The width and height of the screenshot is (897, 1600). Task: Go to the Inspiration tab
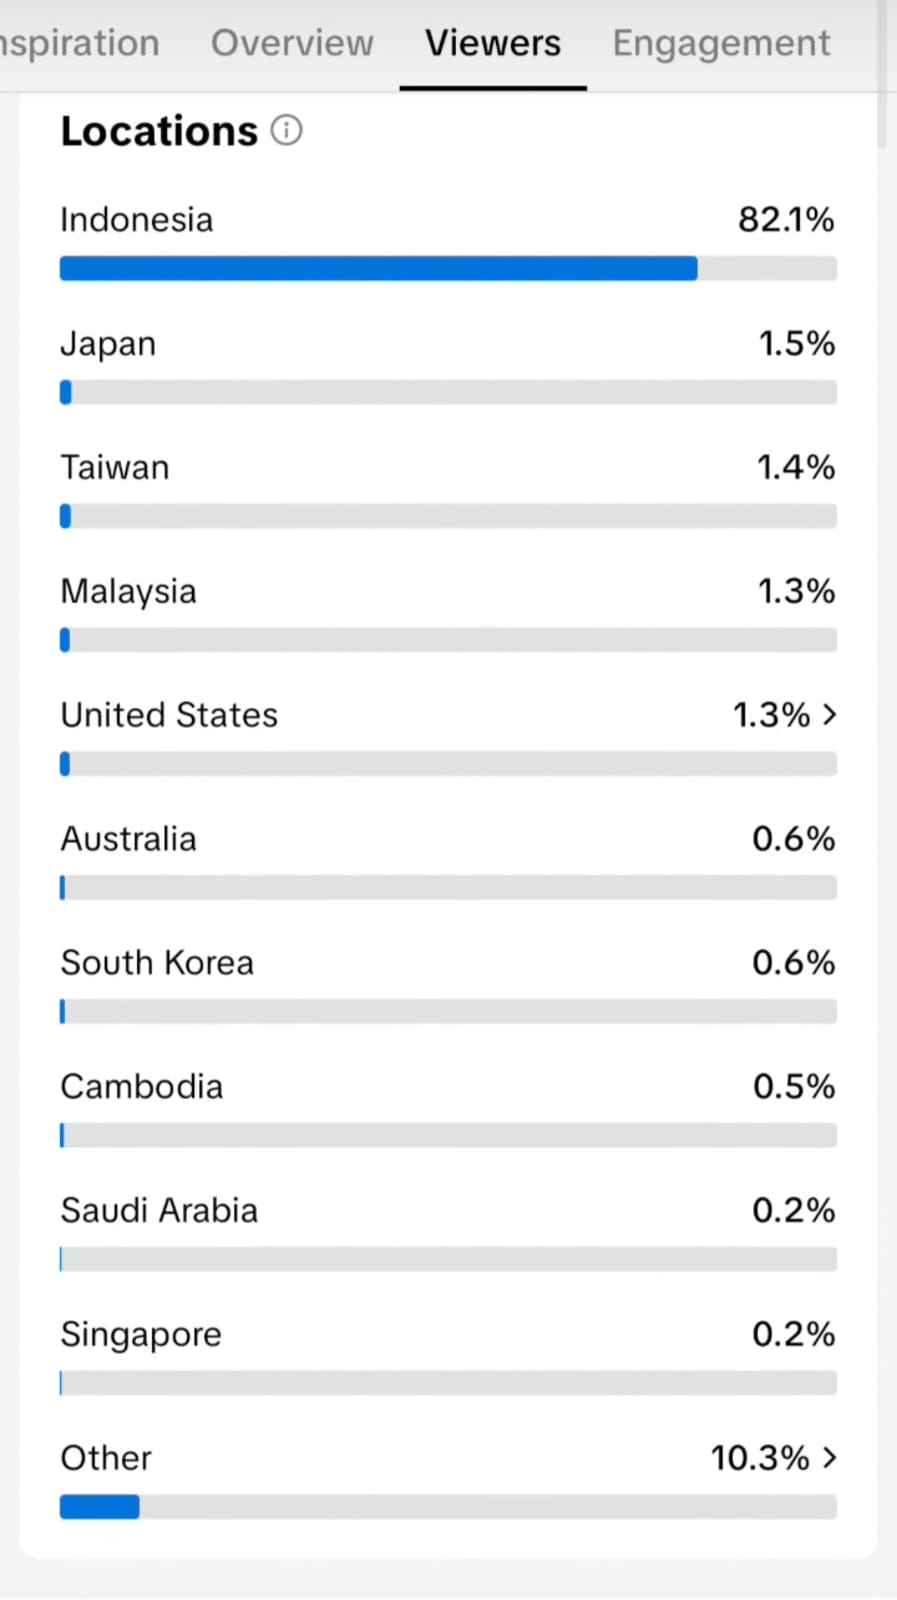(x=80, y=44)
